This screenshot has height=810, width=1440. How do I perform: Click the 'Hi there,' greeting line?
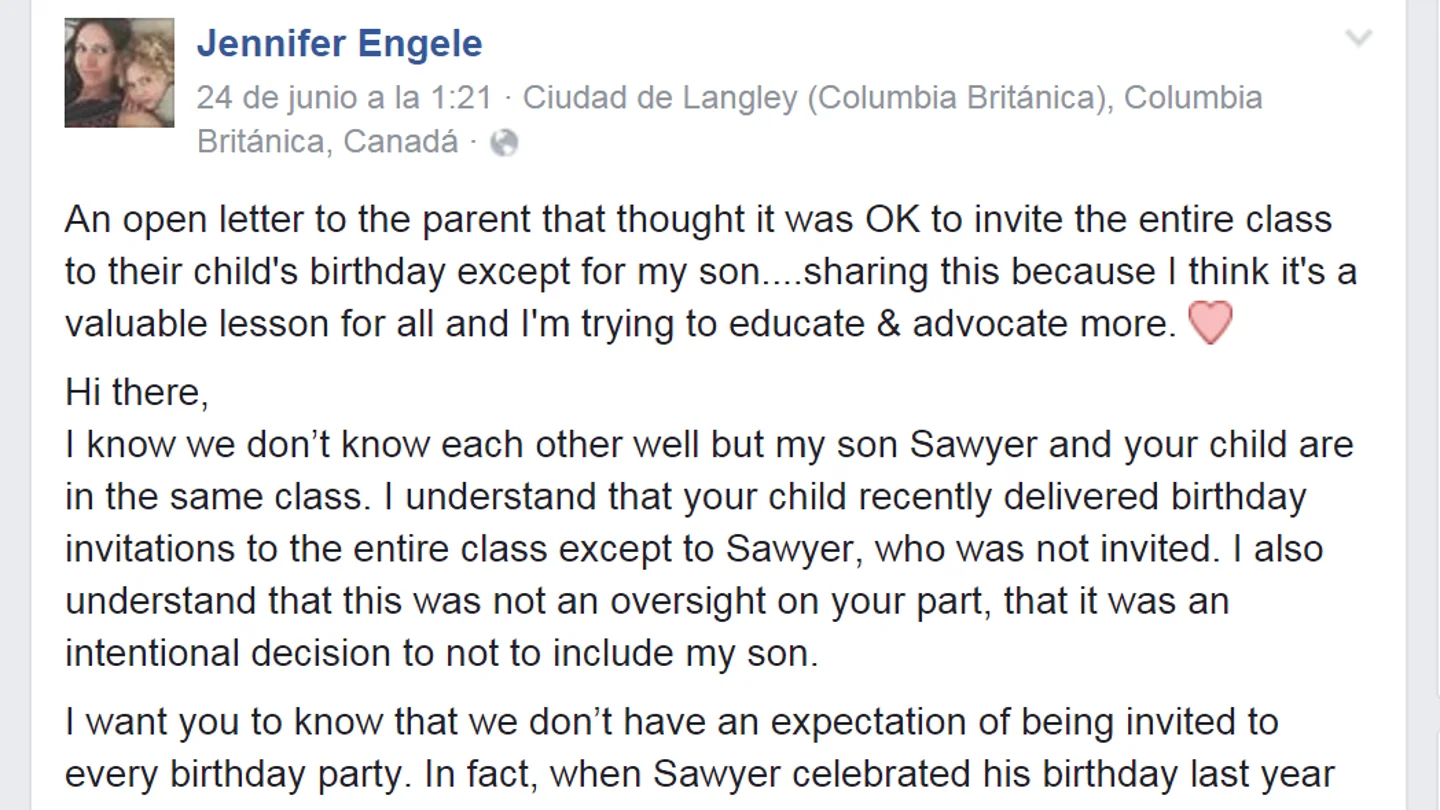[x=137, y=392]
